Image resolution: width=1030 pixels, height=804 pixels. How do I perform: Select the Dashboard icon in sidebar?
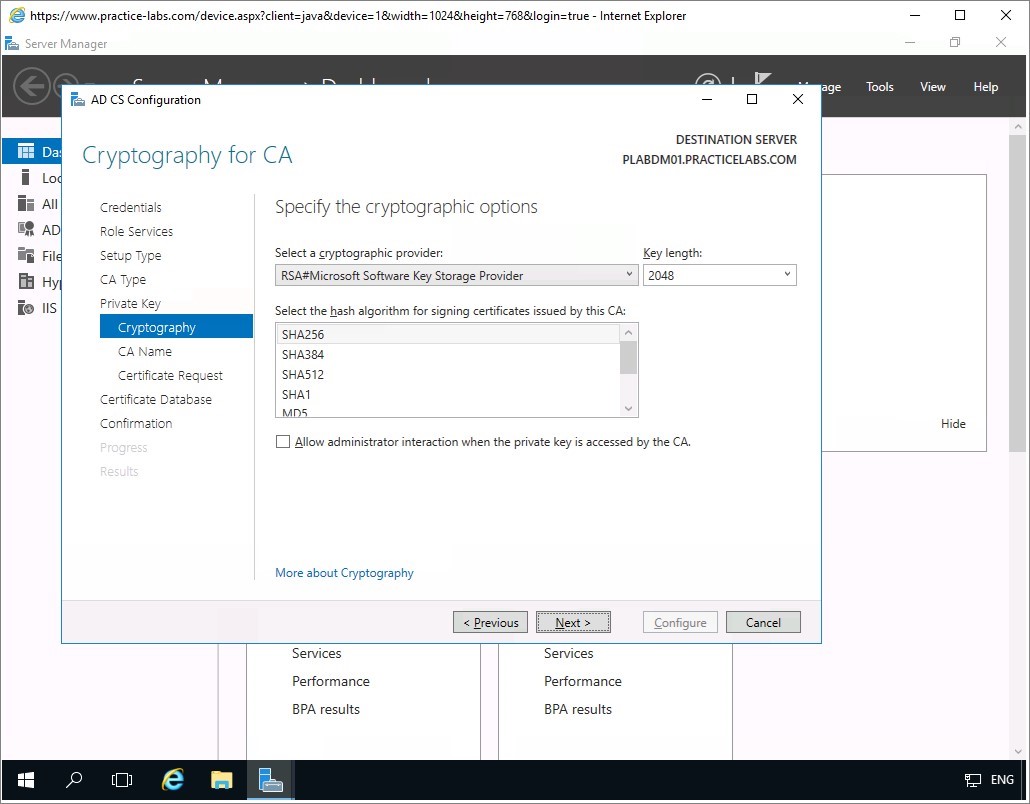point(26,152)
